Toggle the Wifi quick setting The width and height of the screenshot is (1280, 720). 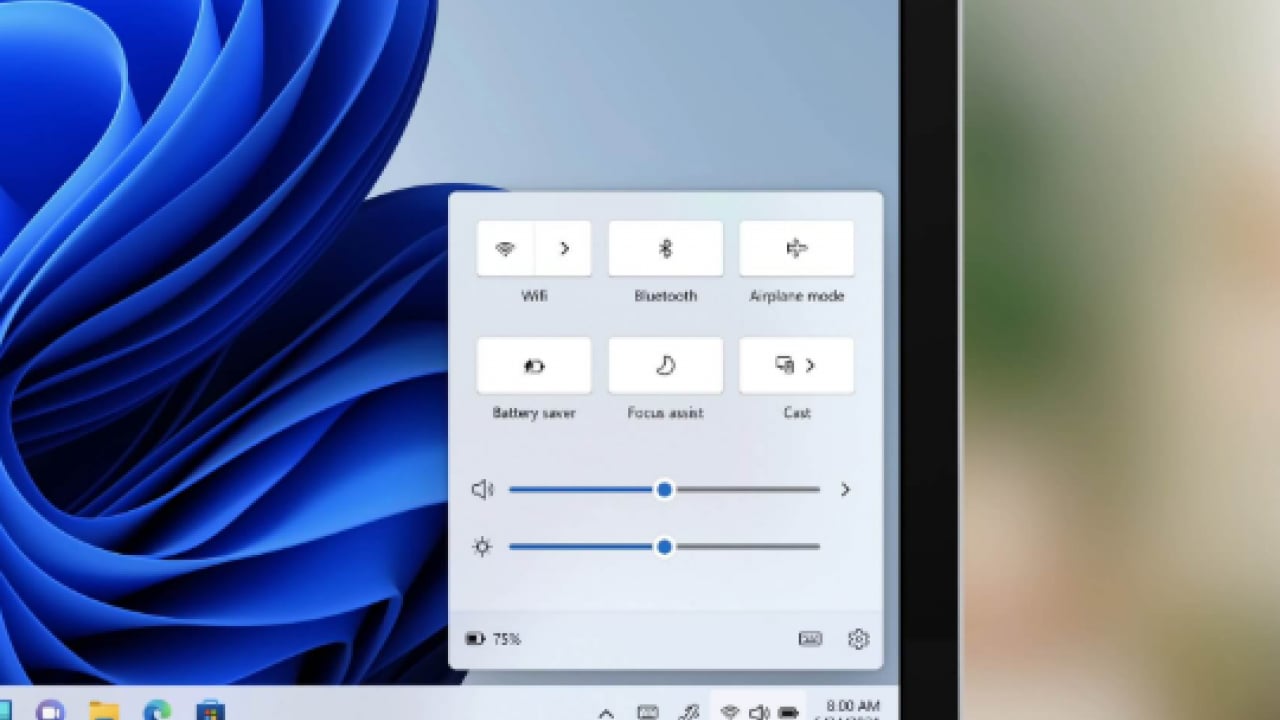click(505, 248)
